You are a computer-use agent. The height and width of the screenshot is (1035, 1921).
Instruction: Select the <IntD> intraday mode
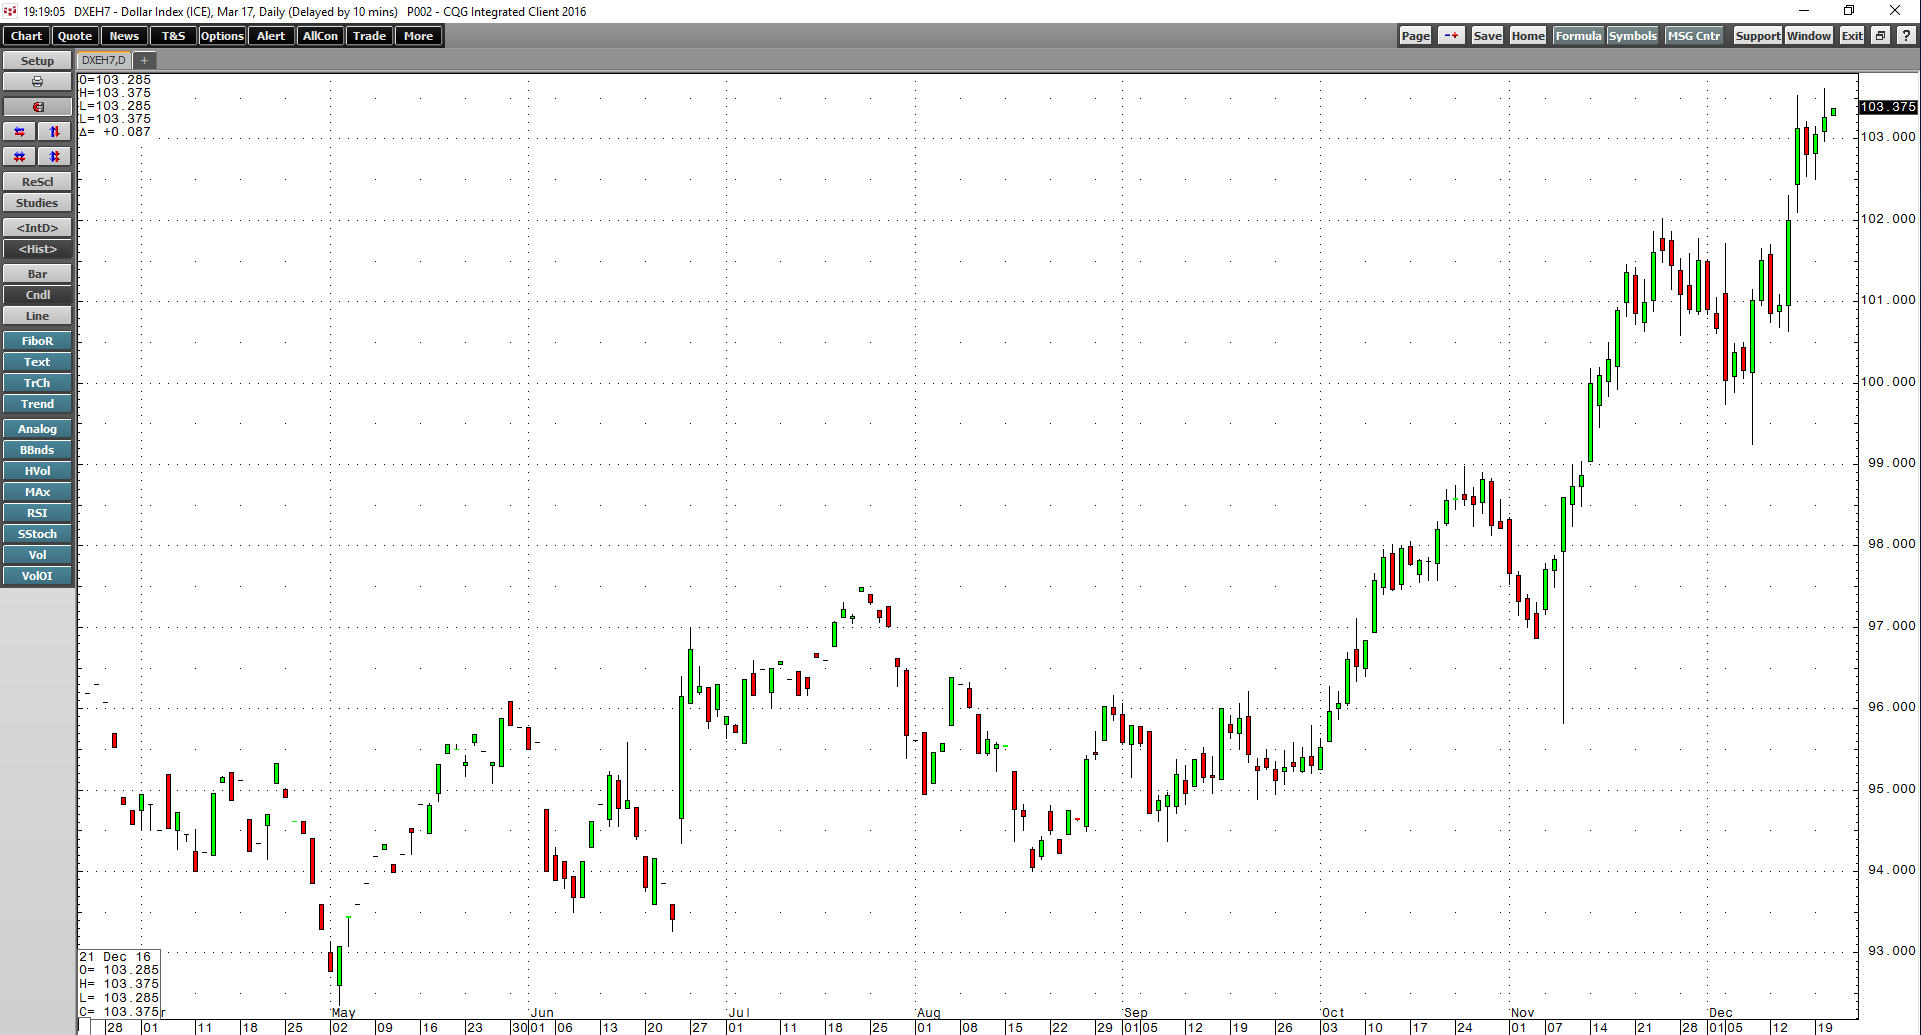point(37,228)
